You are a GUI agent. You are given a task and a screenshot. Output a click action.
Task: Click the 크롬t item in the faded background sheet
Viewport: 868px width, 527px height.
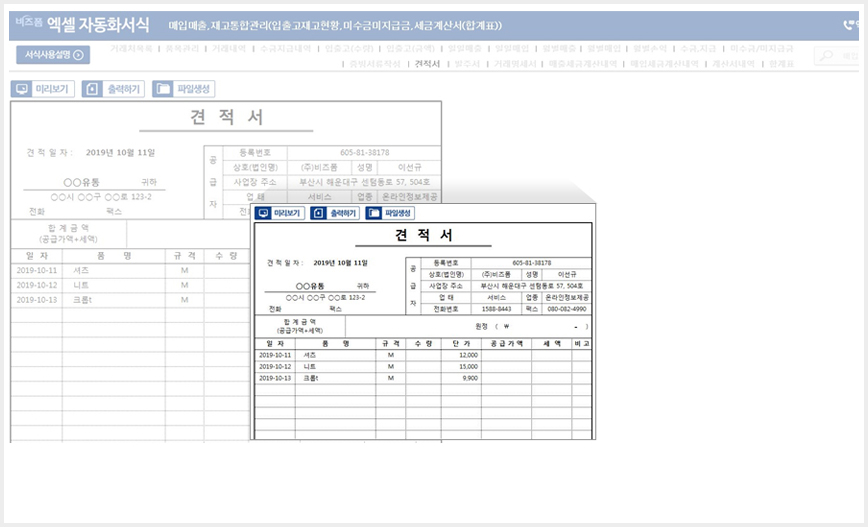point(82,299)
